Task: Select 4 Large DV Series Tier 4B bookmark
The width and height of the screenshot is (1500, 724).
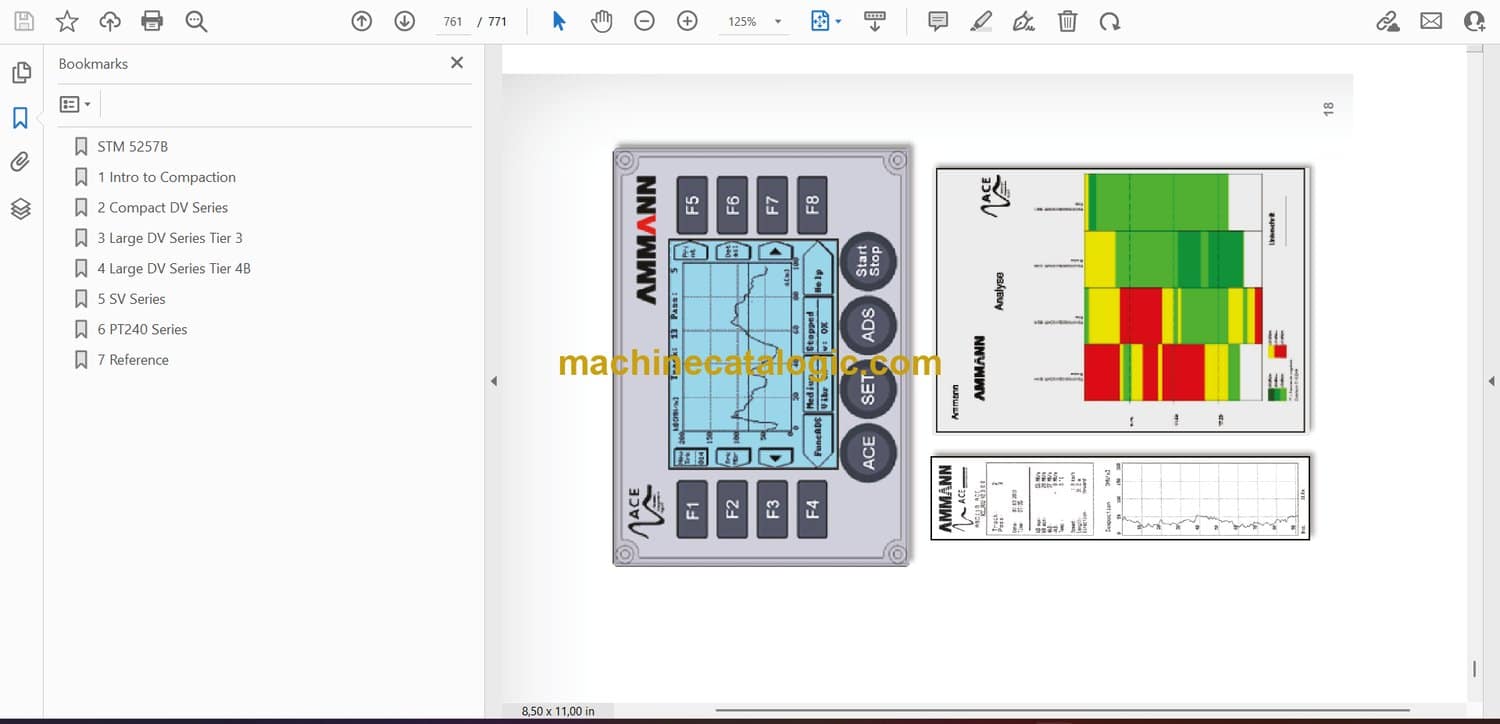Action: pos(174,268)
